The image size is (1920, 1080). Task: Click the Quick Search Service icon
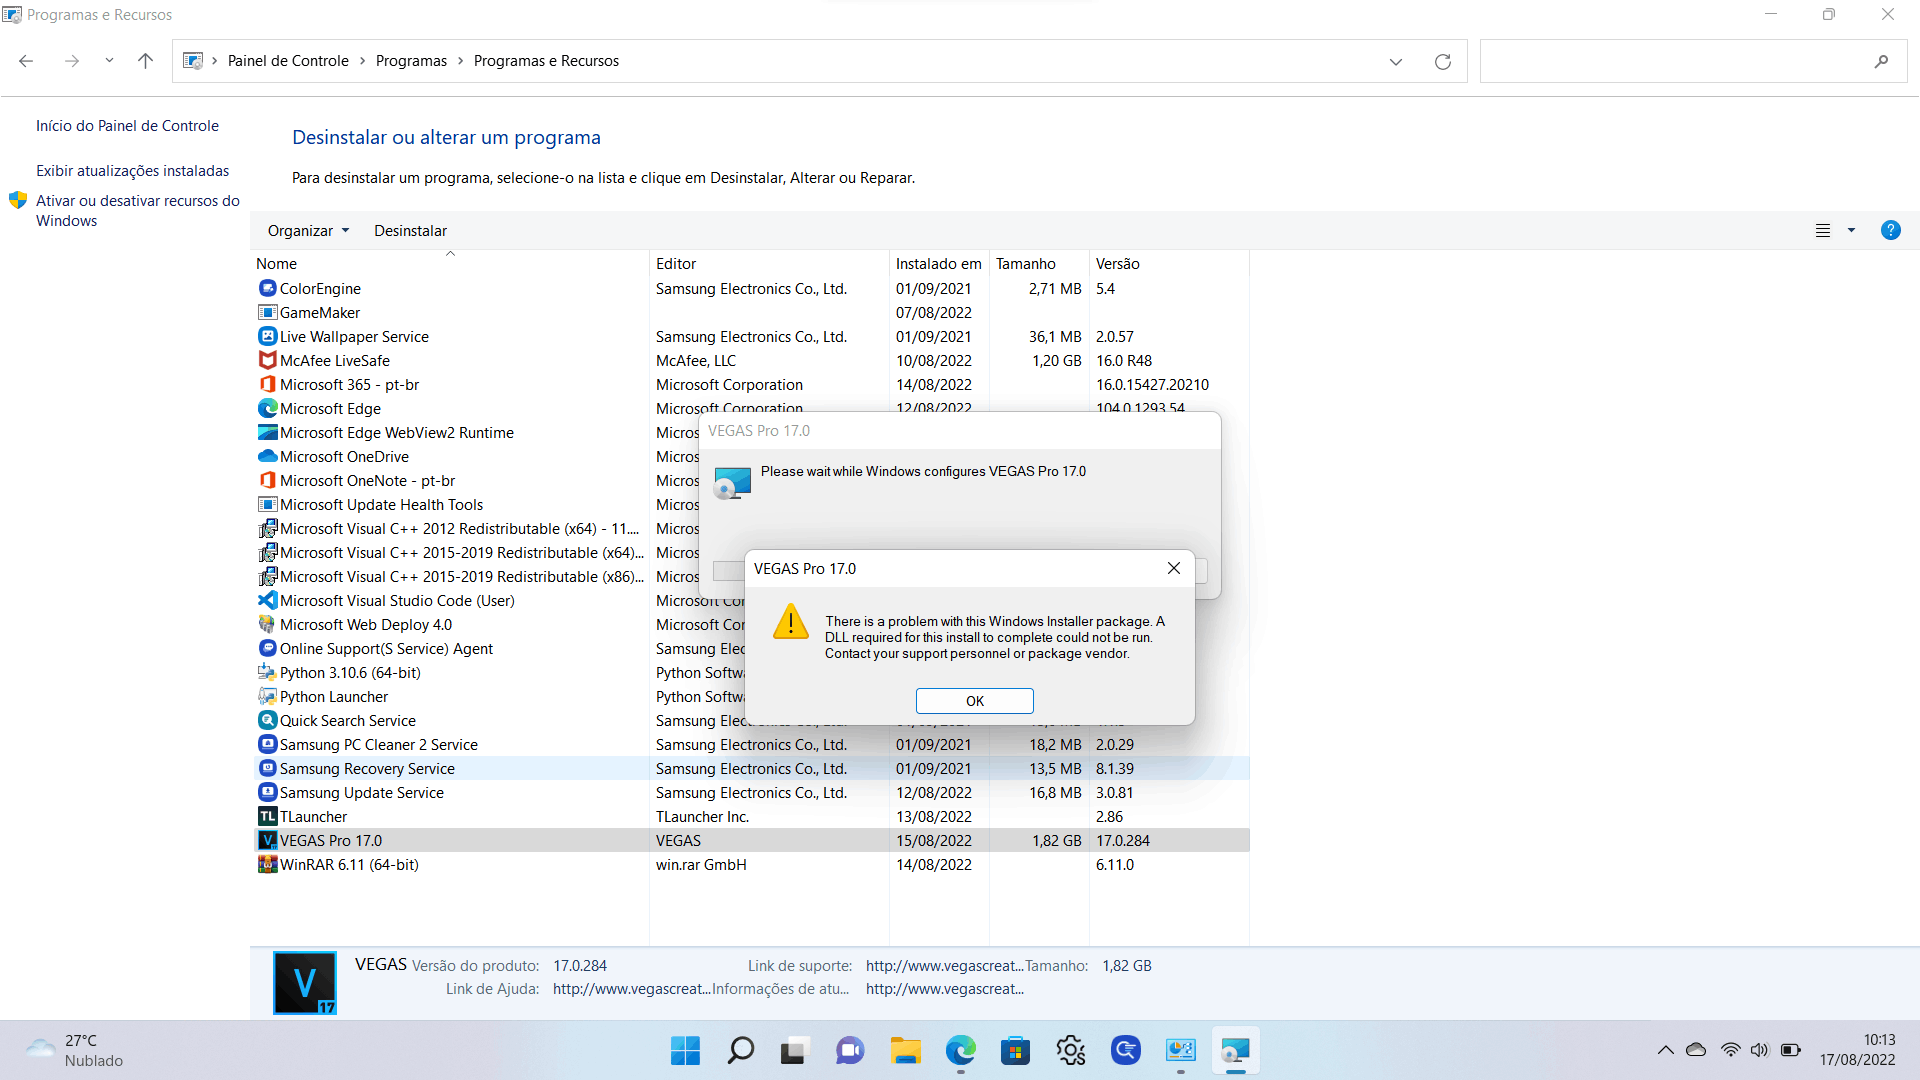267,720
